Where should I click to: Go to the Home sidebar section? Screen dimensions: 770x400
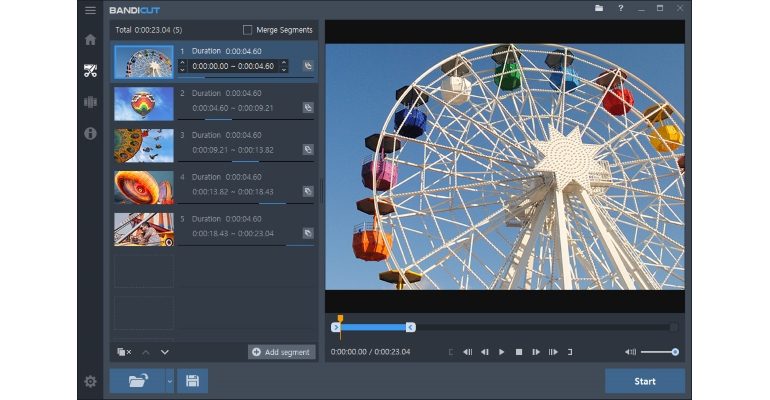tap(90, 40)
